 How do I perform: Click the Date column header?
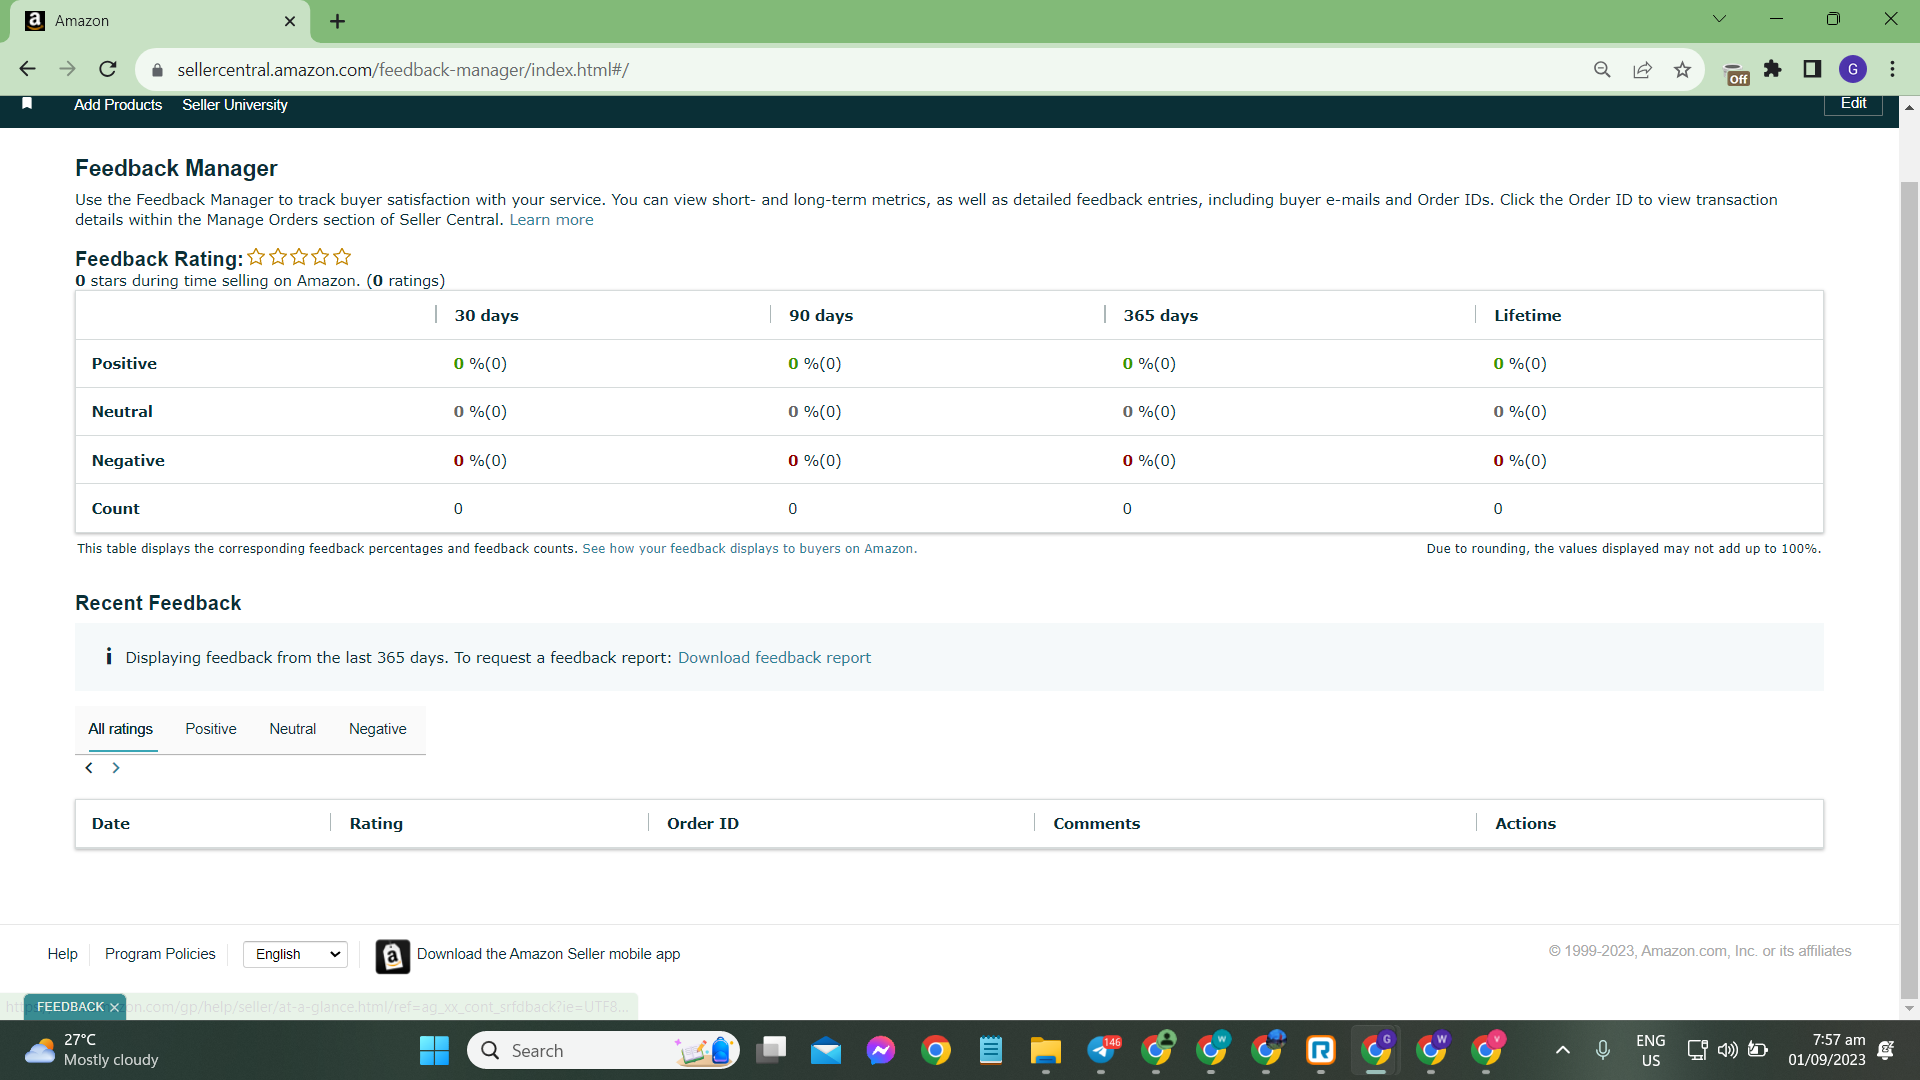pyautogui.click(x=111, y=824)
